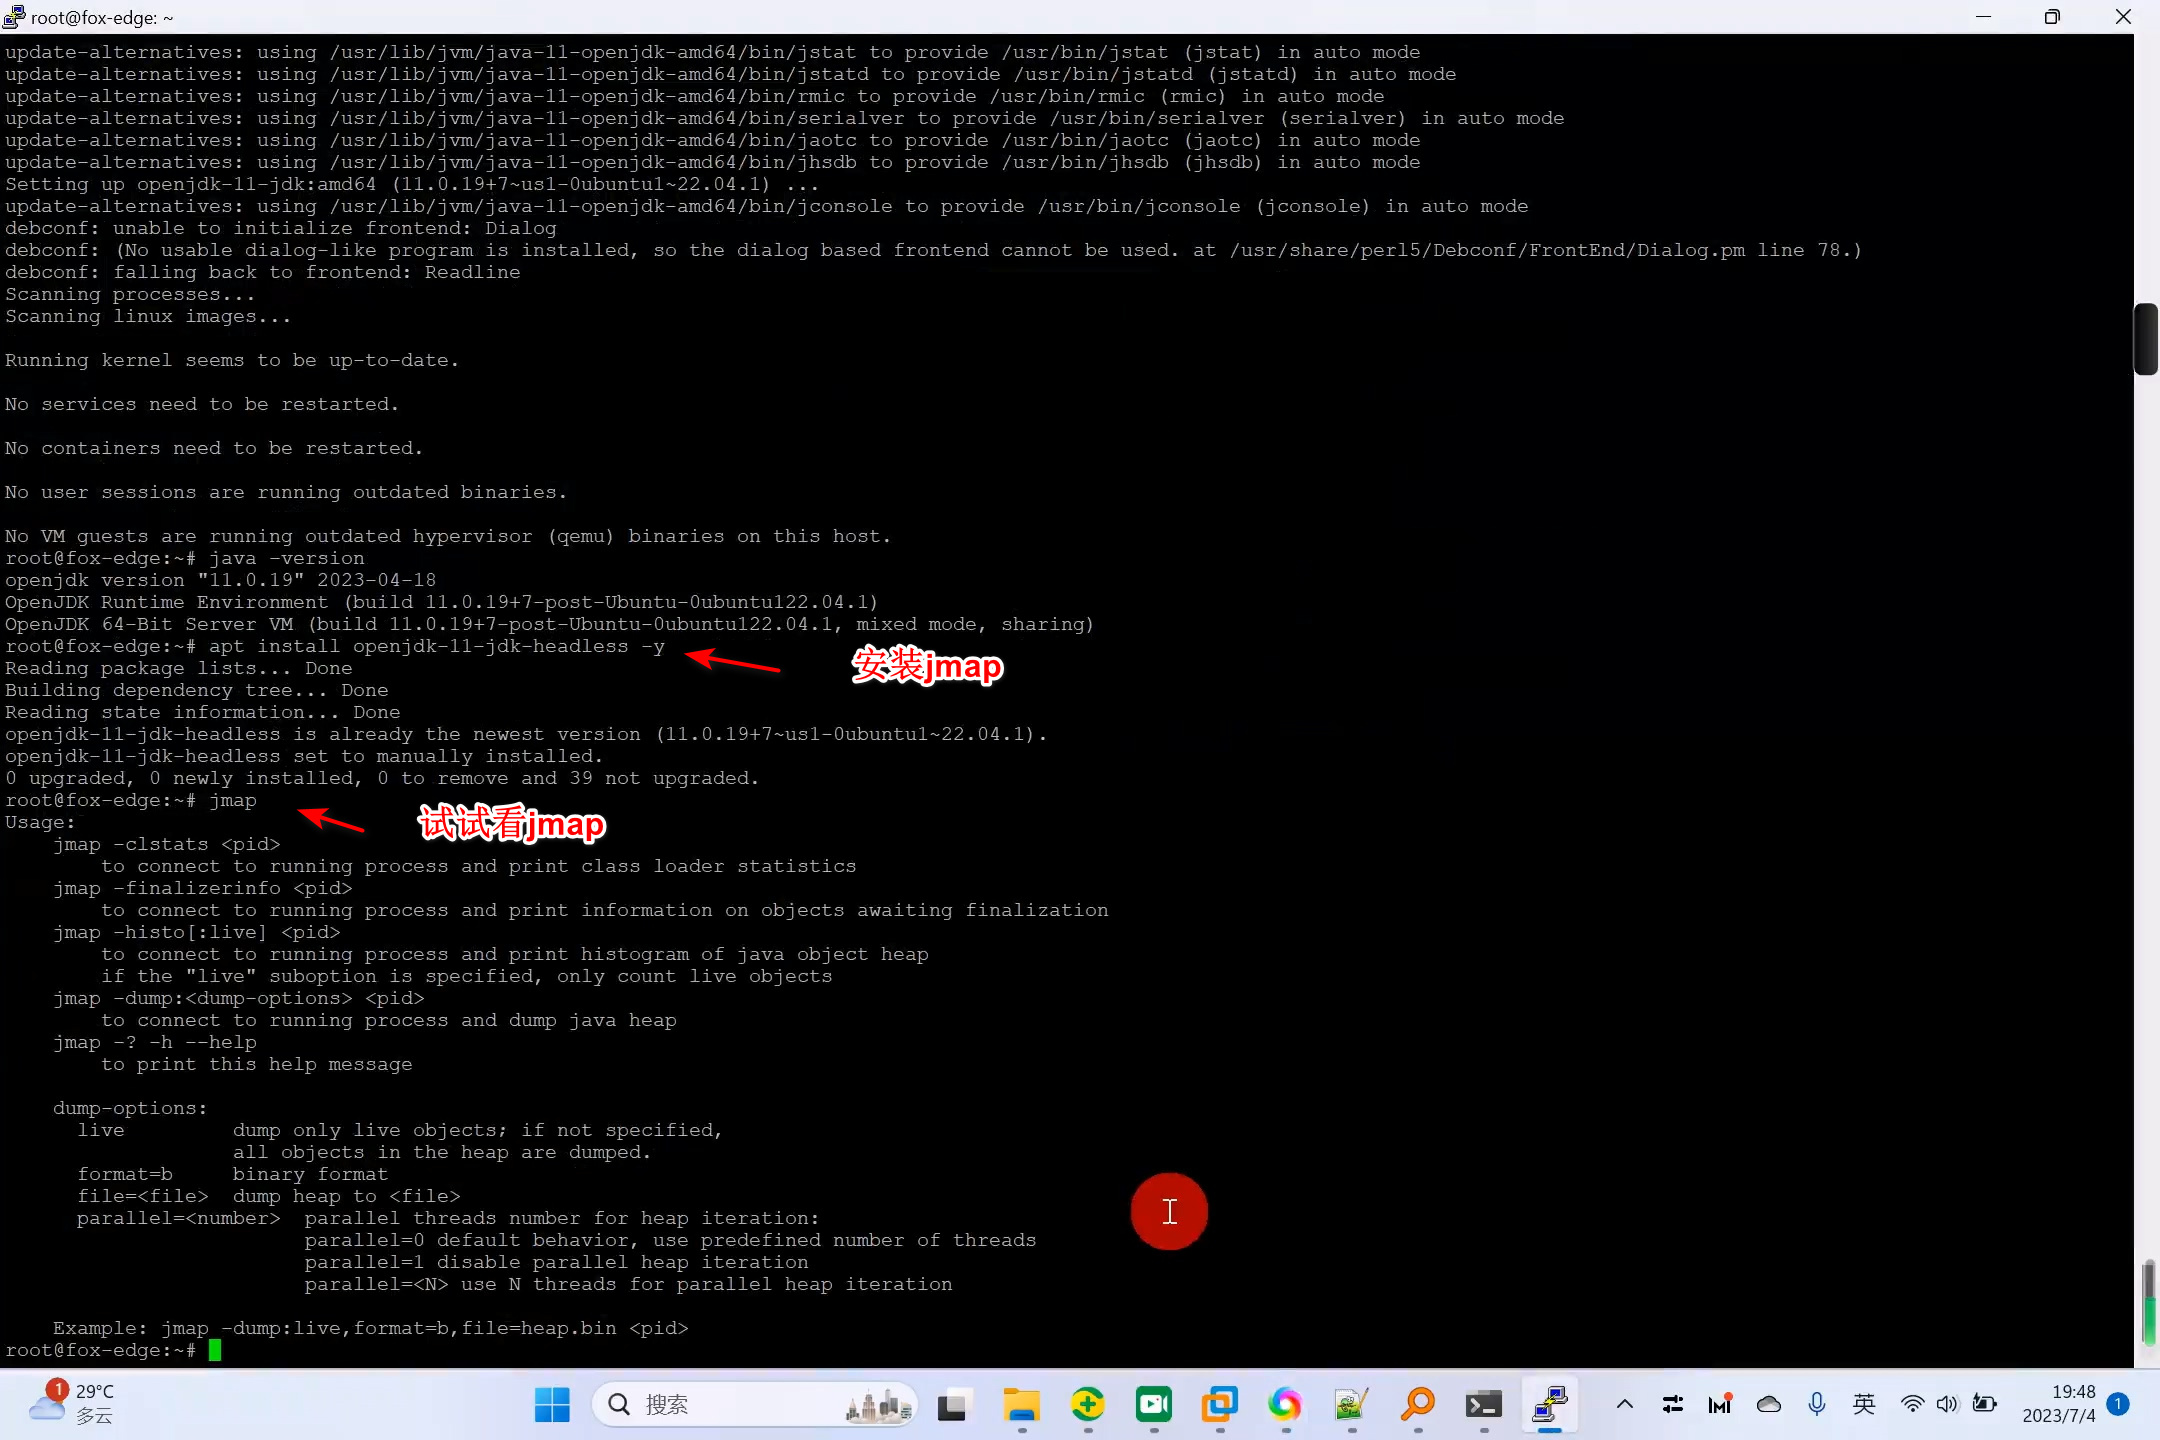This screenshot has width=2160, height=1440.
Task: Click the 'No services need to be restarted.' line
Action: point(202,404)
